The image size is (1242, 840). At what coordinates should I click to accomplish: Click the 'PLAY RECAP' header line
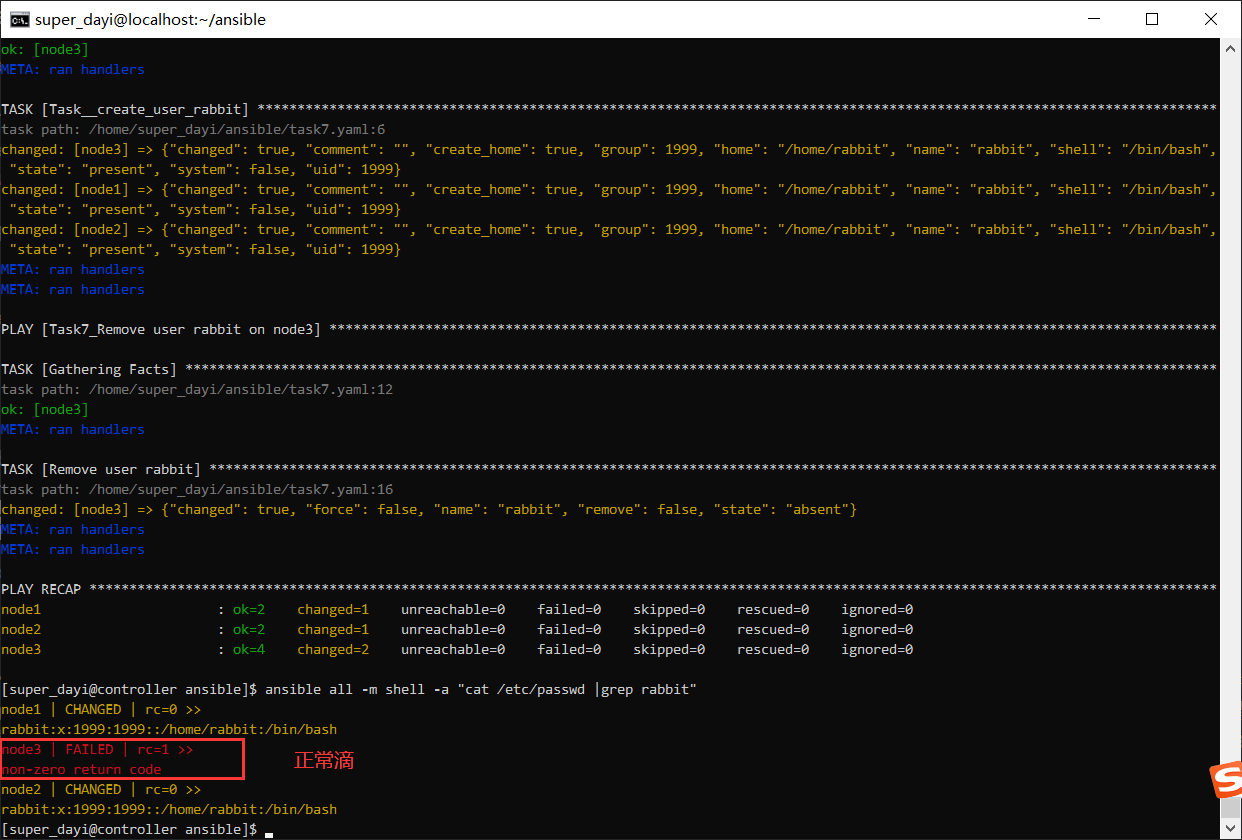click(609, 589)
